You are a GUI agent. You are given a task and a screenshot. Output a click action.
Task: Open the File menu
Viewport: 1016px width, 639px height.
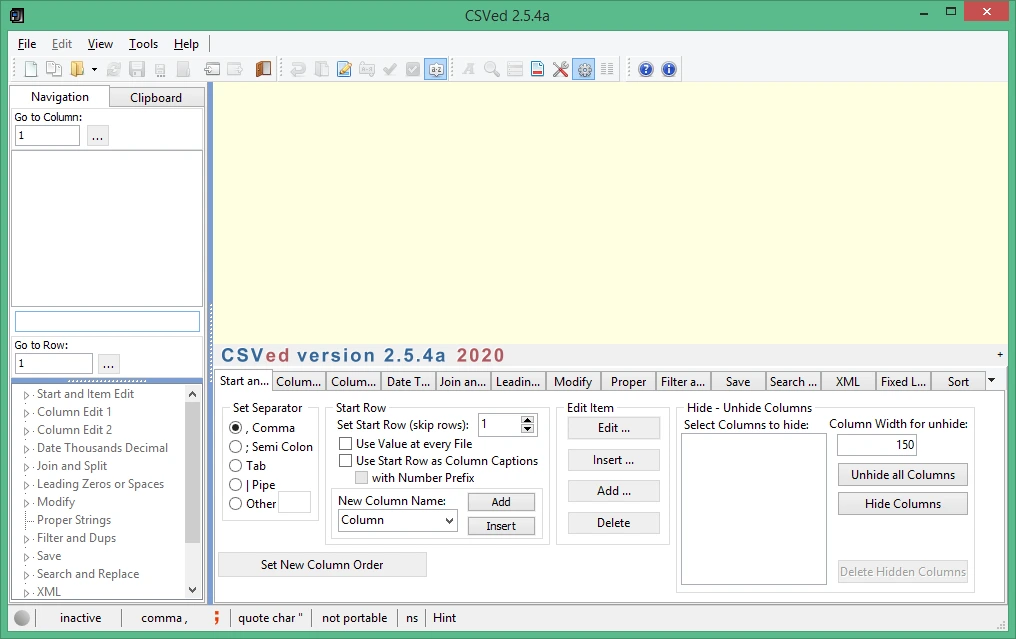point(27,44)
